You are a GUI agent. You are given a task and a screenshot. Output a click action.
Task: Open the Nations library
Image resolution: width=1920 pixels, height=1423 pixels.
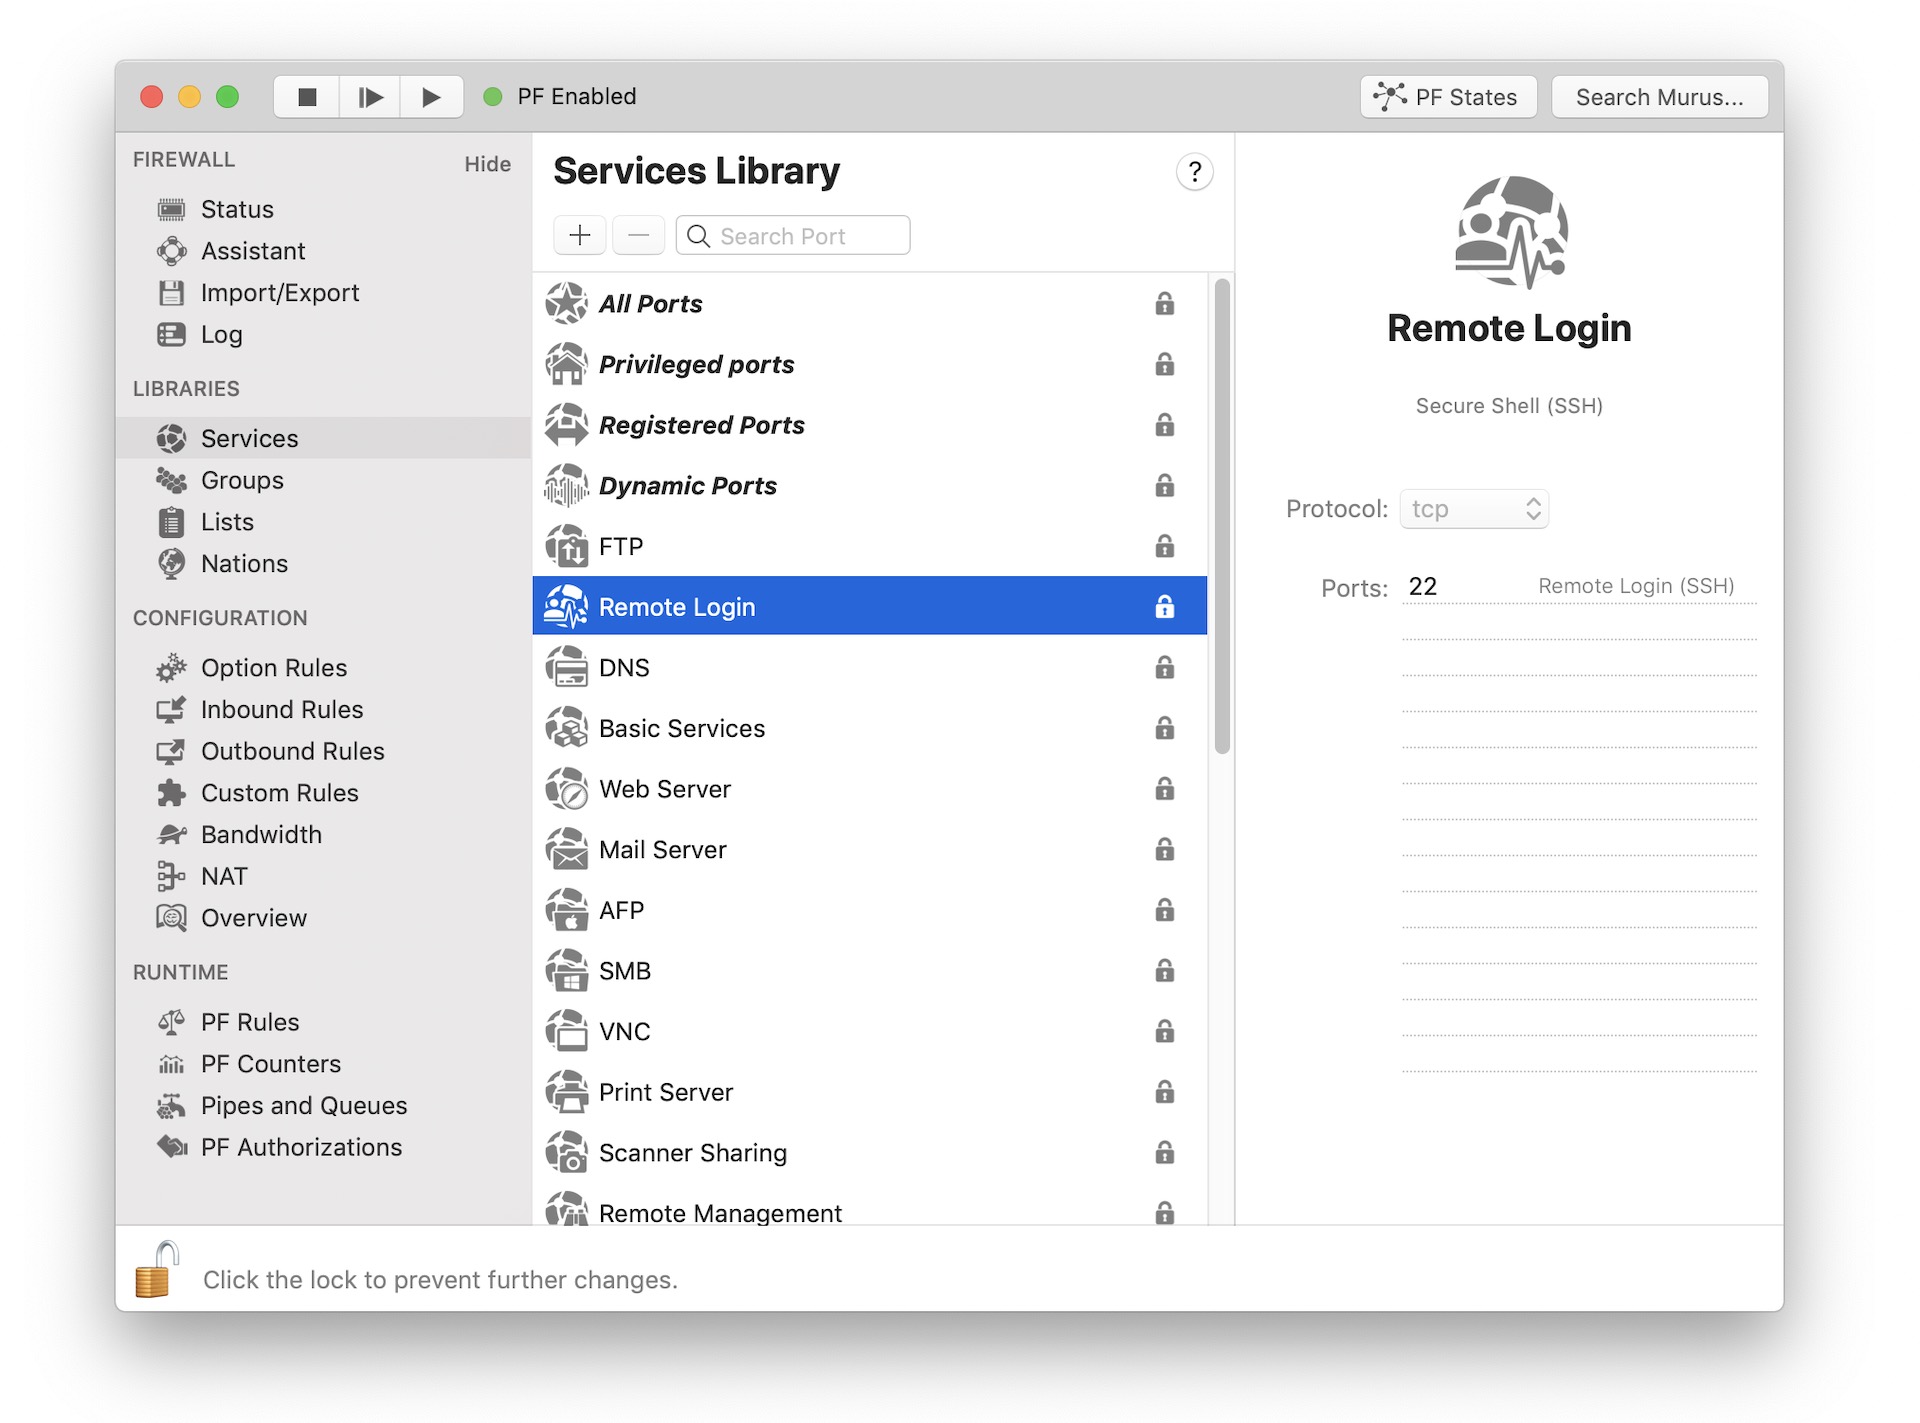(244, 564)
